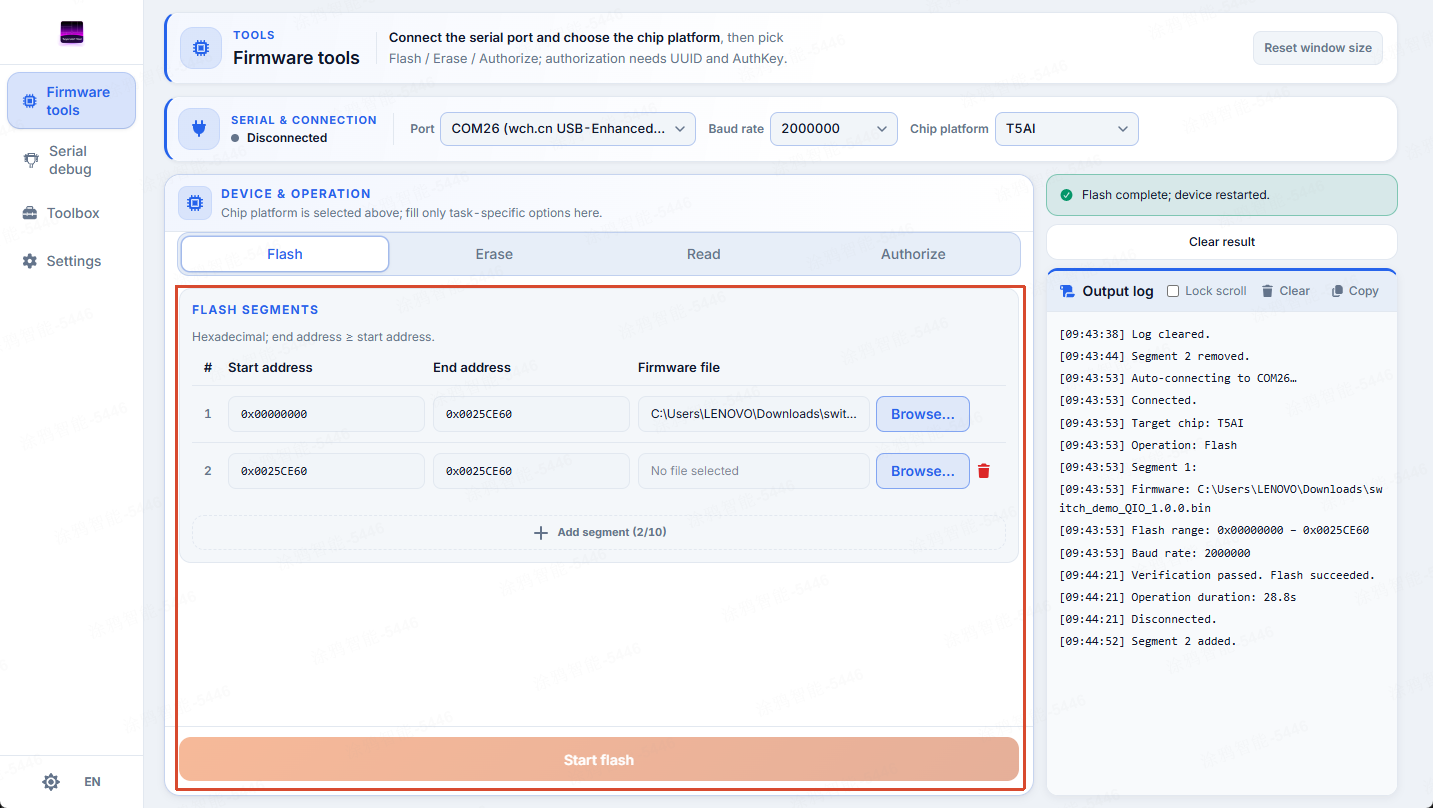Screen dimensions: 1433x808
Task: Click the Start flash button
Action: (599, 760)
